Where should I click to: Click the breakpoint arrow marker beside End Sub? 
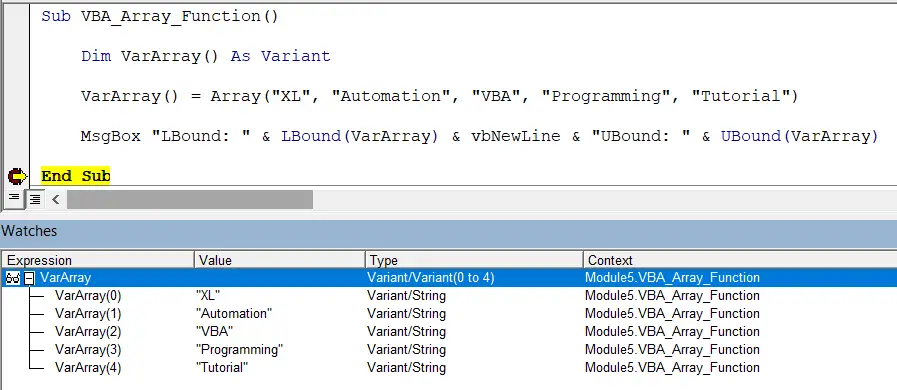click(17, 176)
